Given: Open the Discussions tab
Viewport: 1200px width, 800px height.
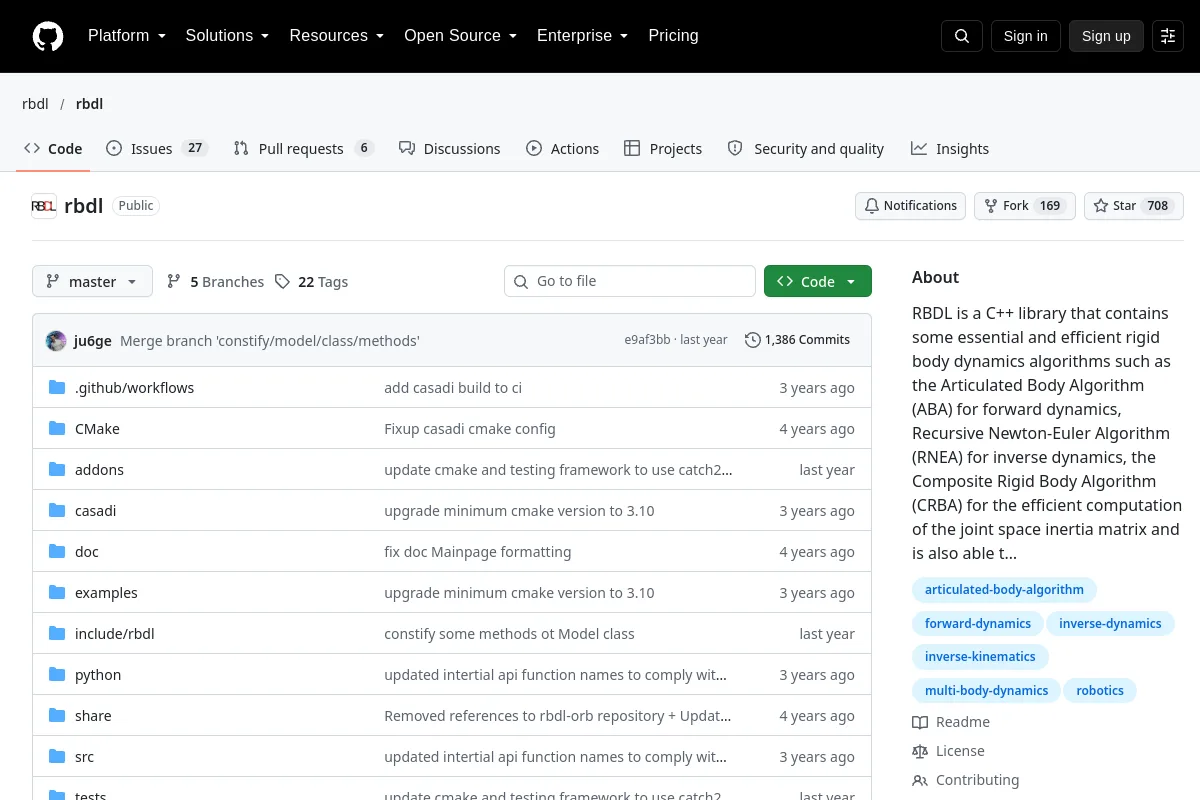Looking at the screenshot, I should click(449, 149).
